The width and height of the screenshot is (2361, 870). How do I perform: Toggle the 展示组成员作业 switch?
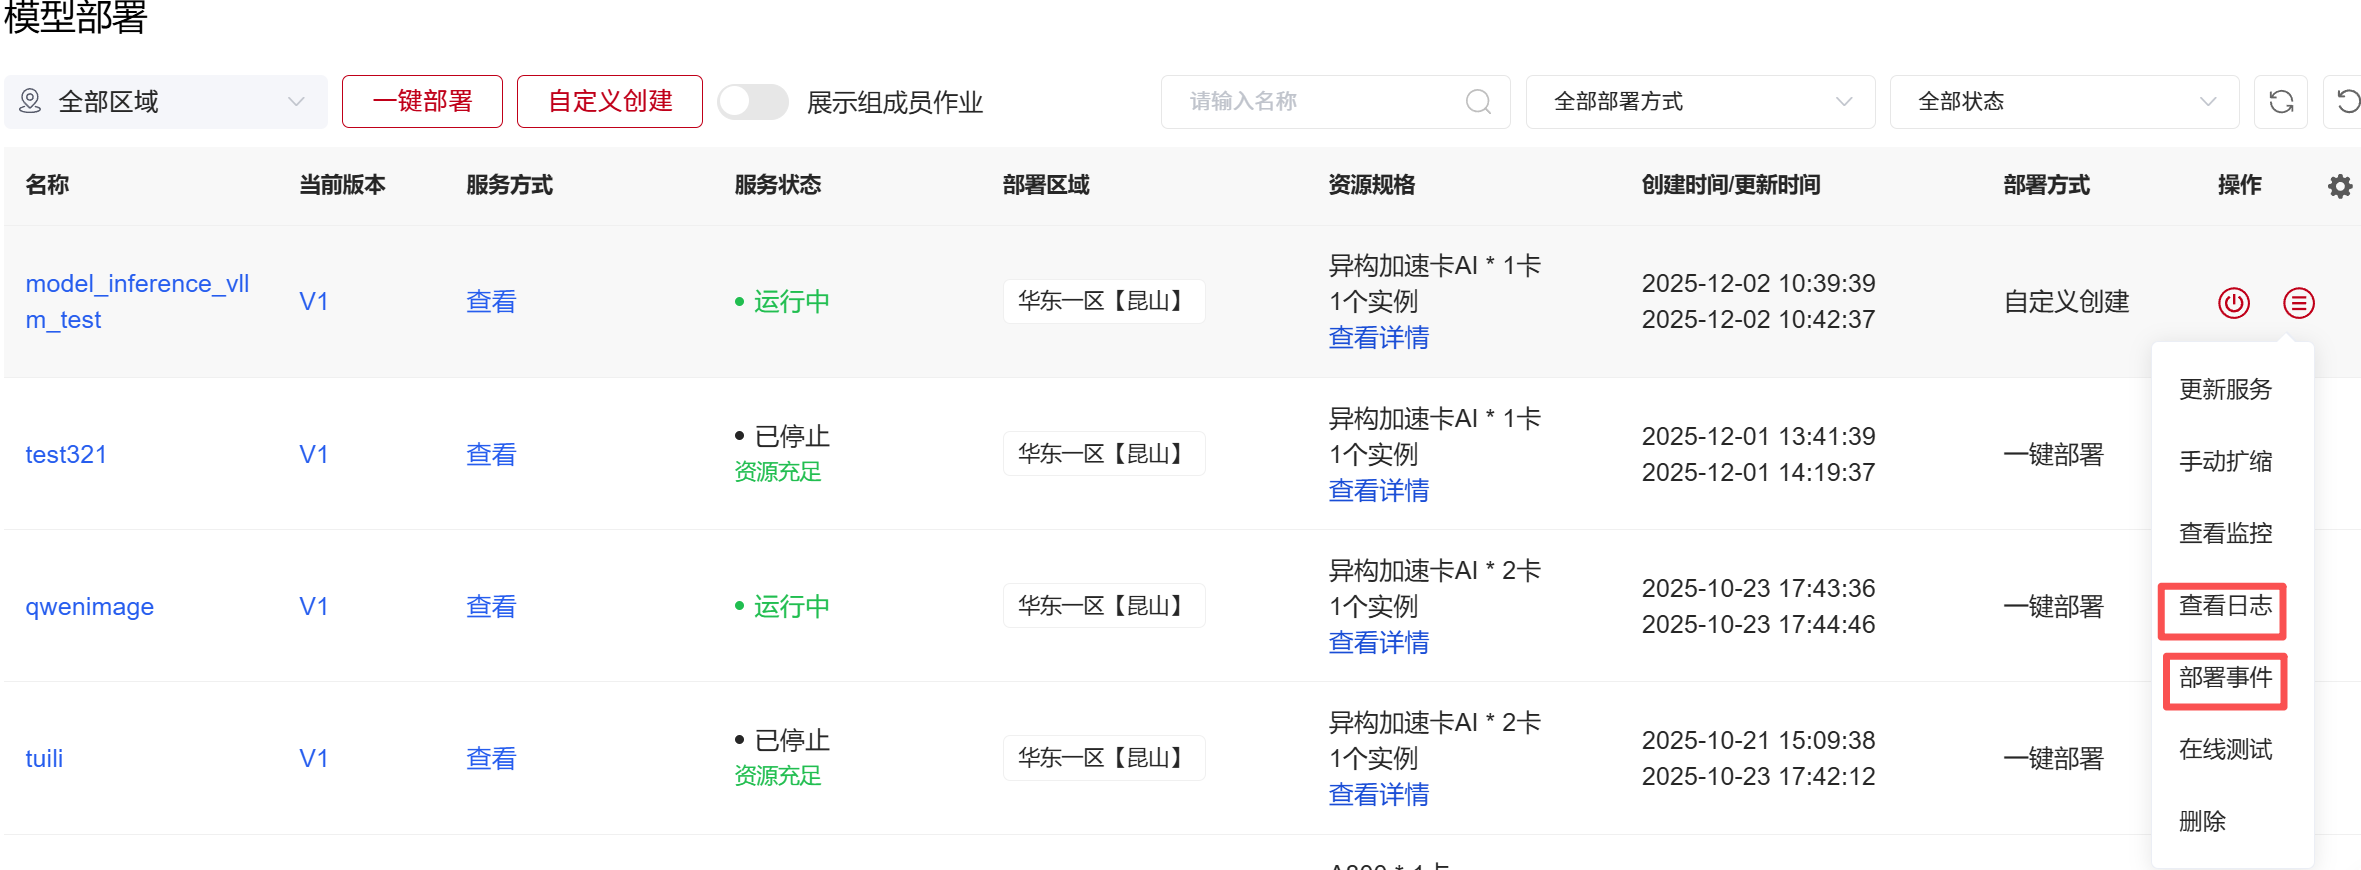(x=753, y=102)
